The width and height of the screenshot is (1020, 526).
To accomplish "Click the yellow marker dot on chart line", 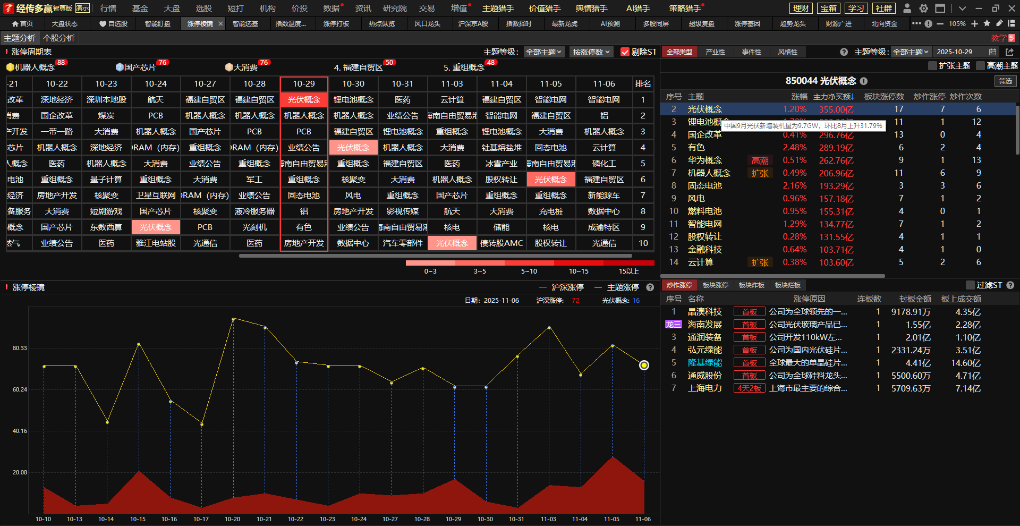I will click(644, 365).
